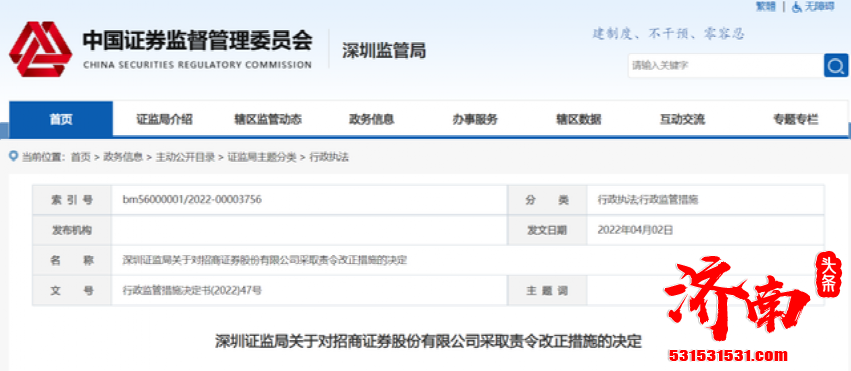This screenshot has height=371, width=851.
Task: Go to 政务信息 in the breadcrumb
Action: pos(123,157)
